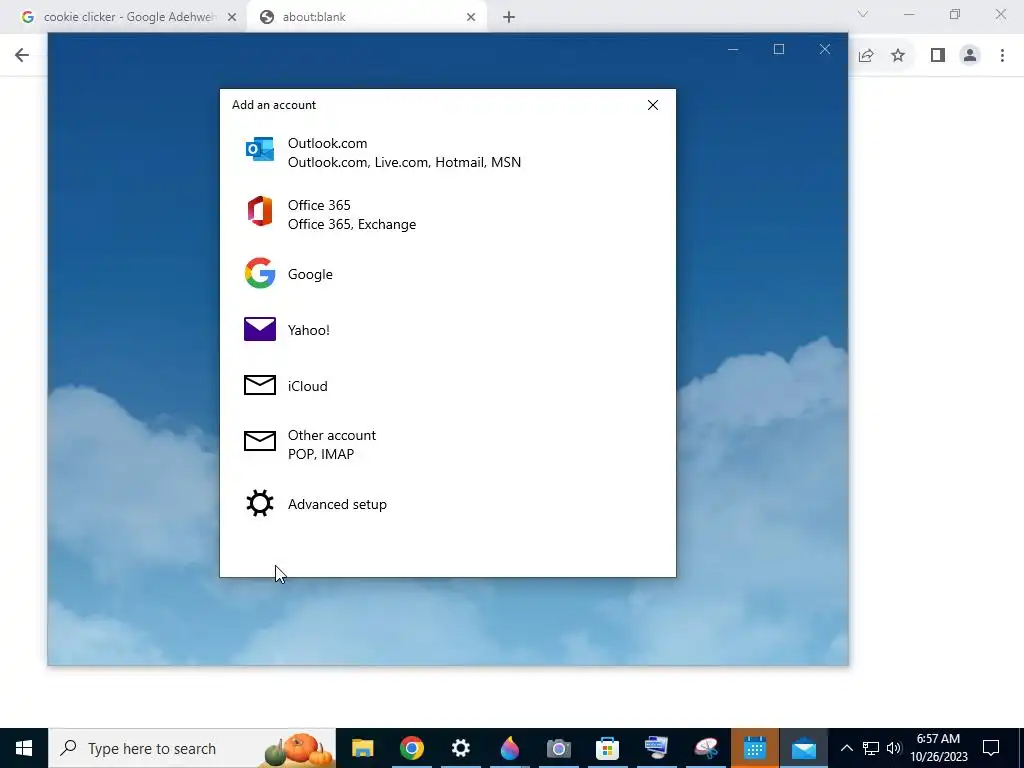Open Microsoft Store from taskbar

tap(607, 748)
